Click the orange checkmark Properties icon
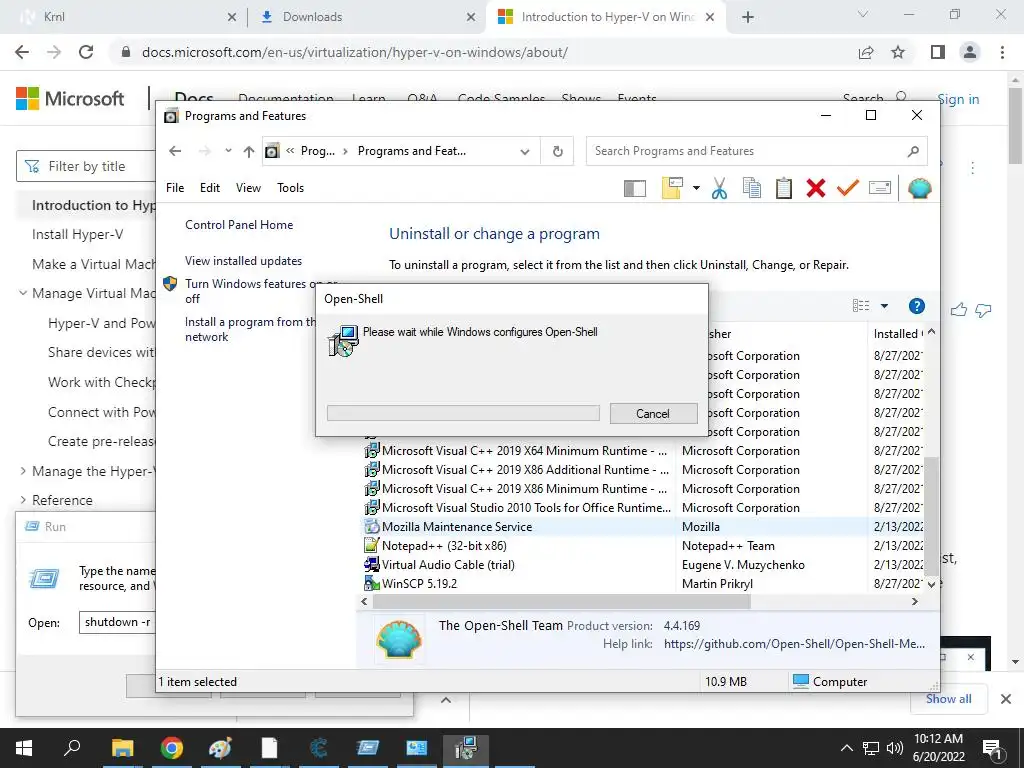1024x768 pixels. (848, 188)
